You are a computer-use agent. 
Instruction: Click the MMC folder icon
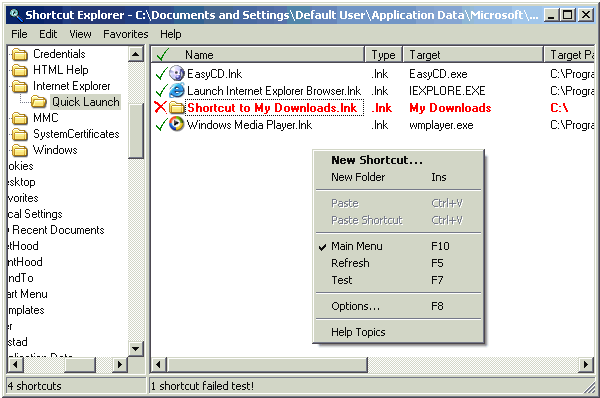click(x=20, y=118)
